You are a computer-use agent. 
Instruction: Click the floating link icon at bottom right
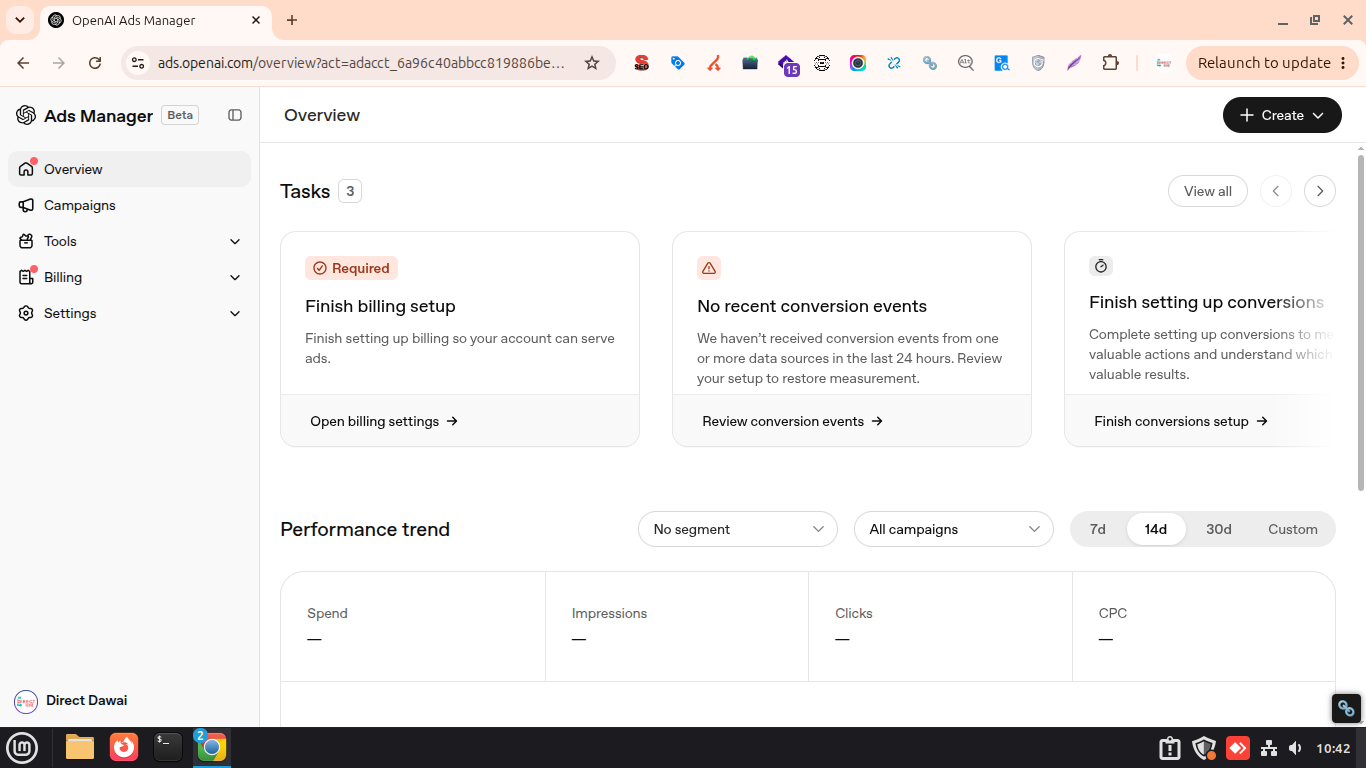[1346, 708]
